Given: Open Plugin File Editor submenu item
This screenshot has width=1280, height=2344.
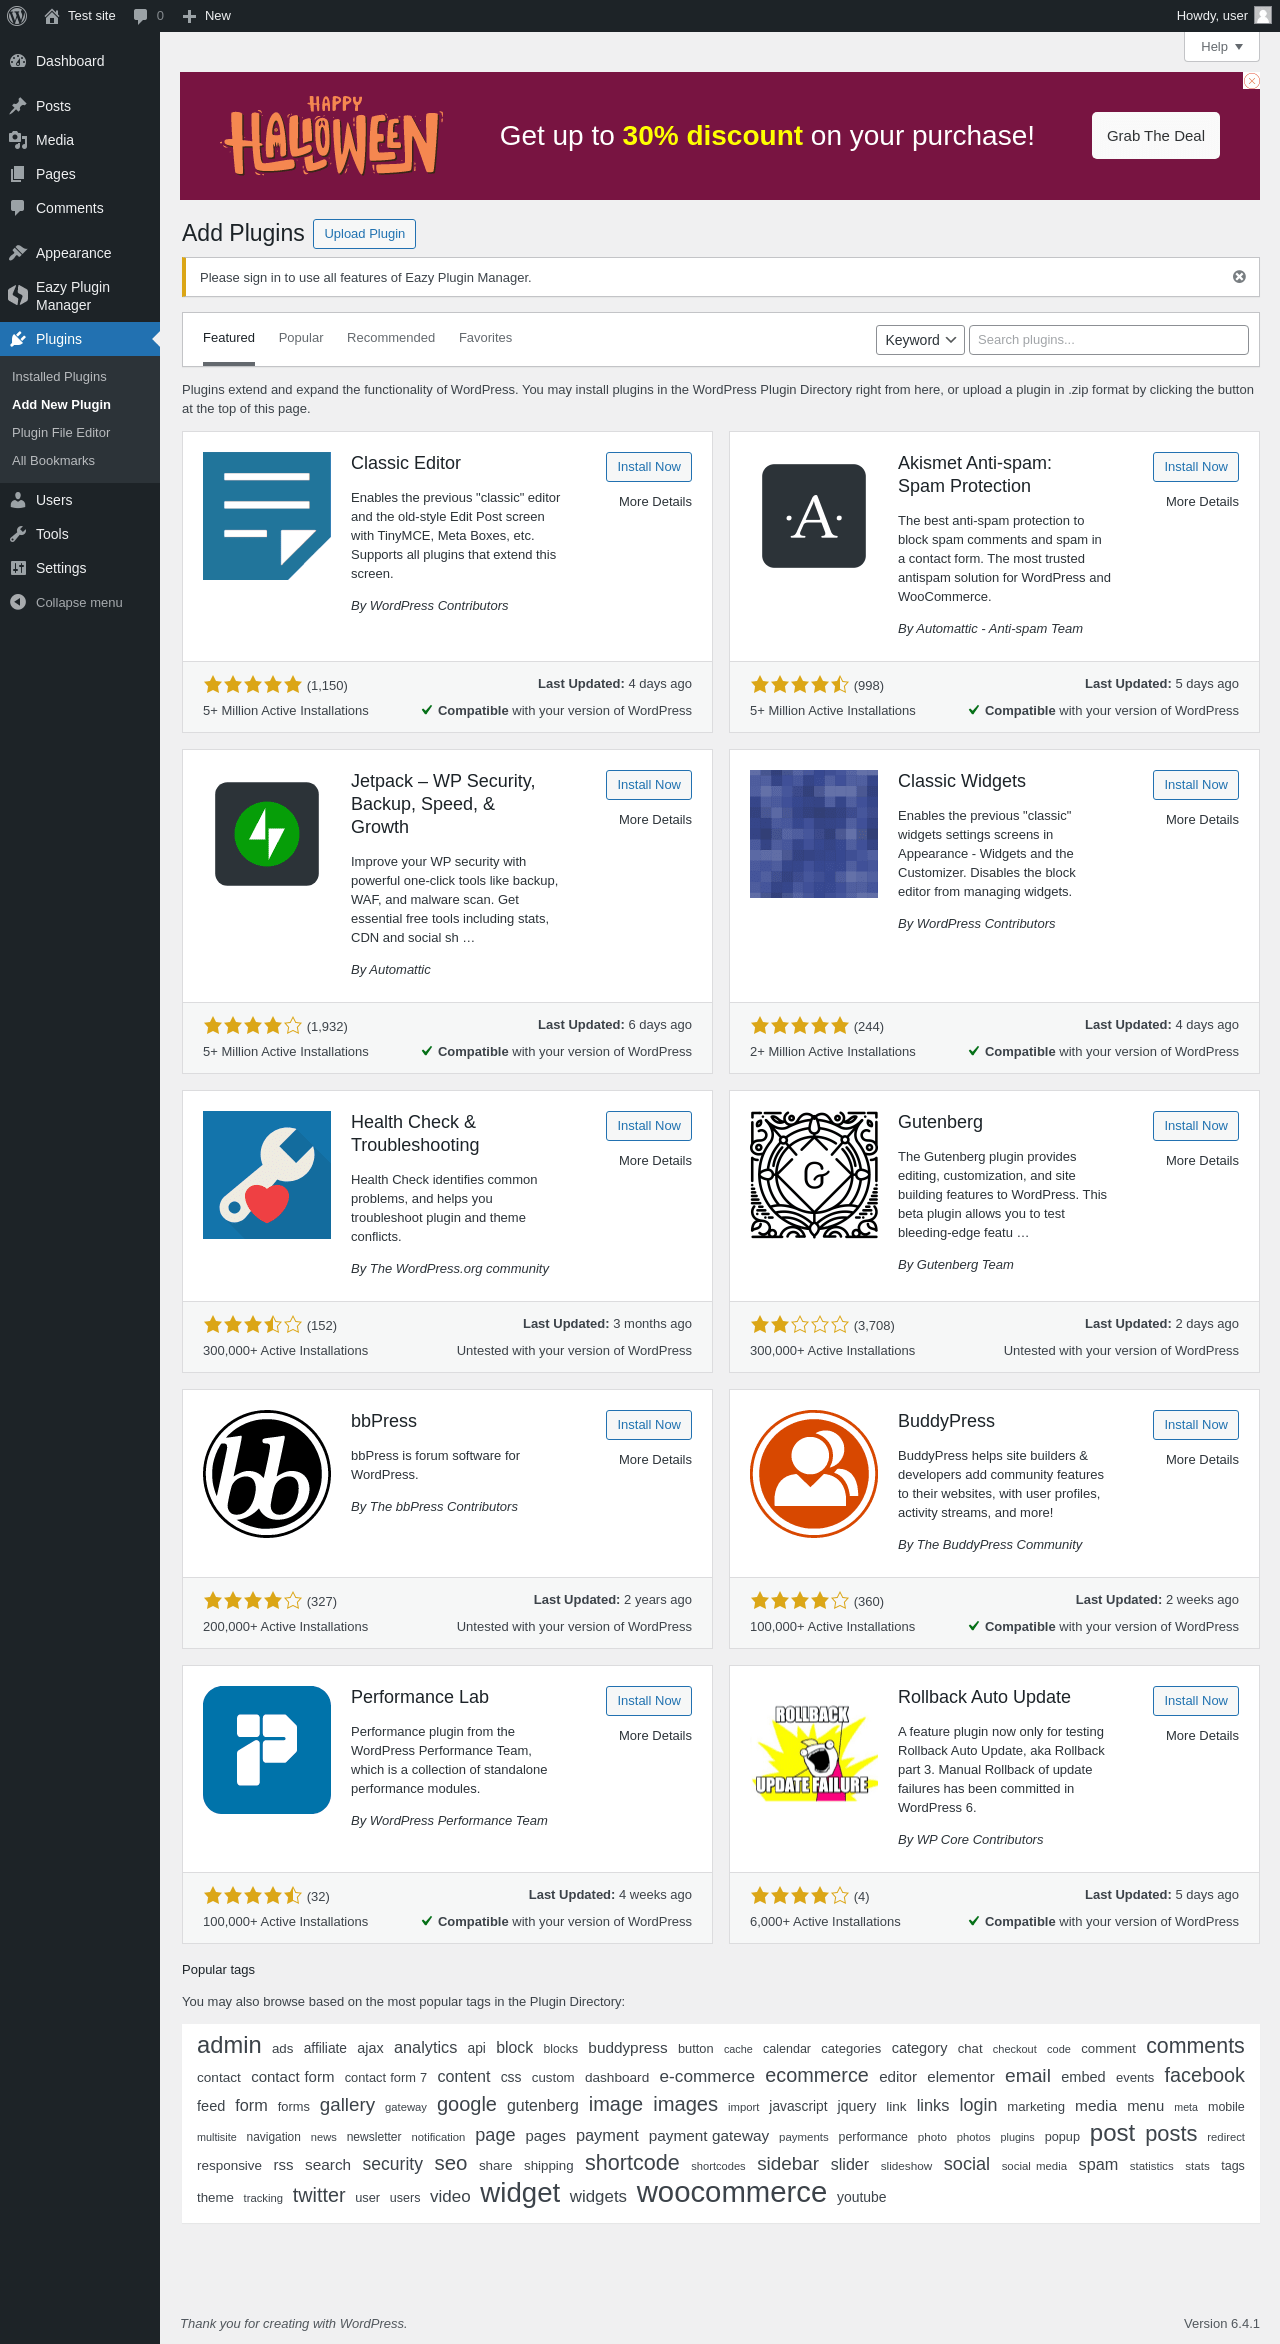Looking at the screenshot, I should (61, 433).
